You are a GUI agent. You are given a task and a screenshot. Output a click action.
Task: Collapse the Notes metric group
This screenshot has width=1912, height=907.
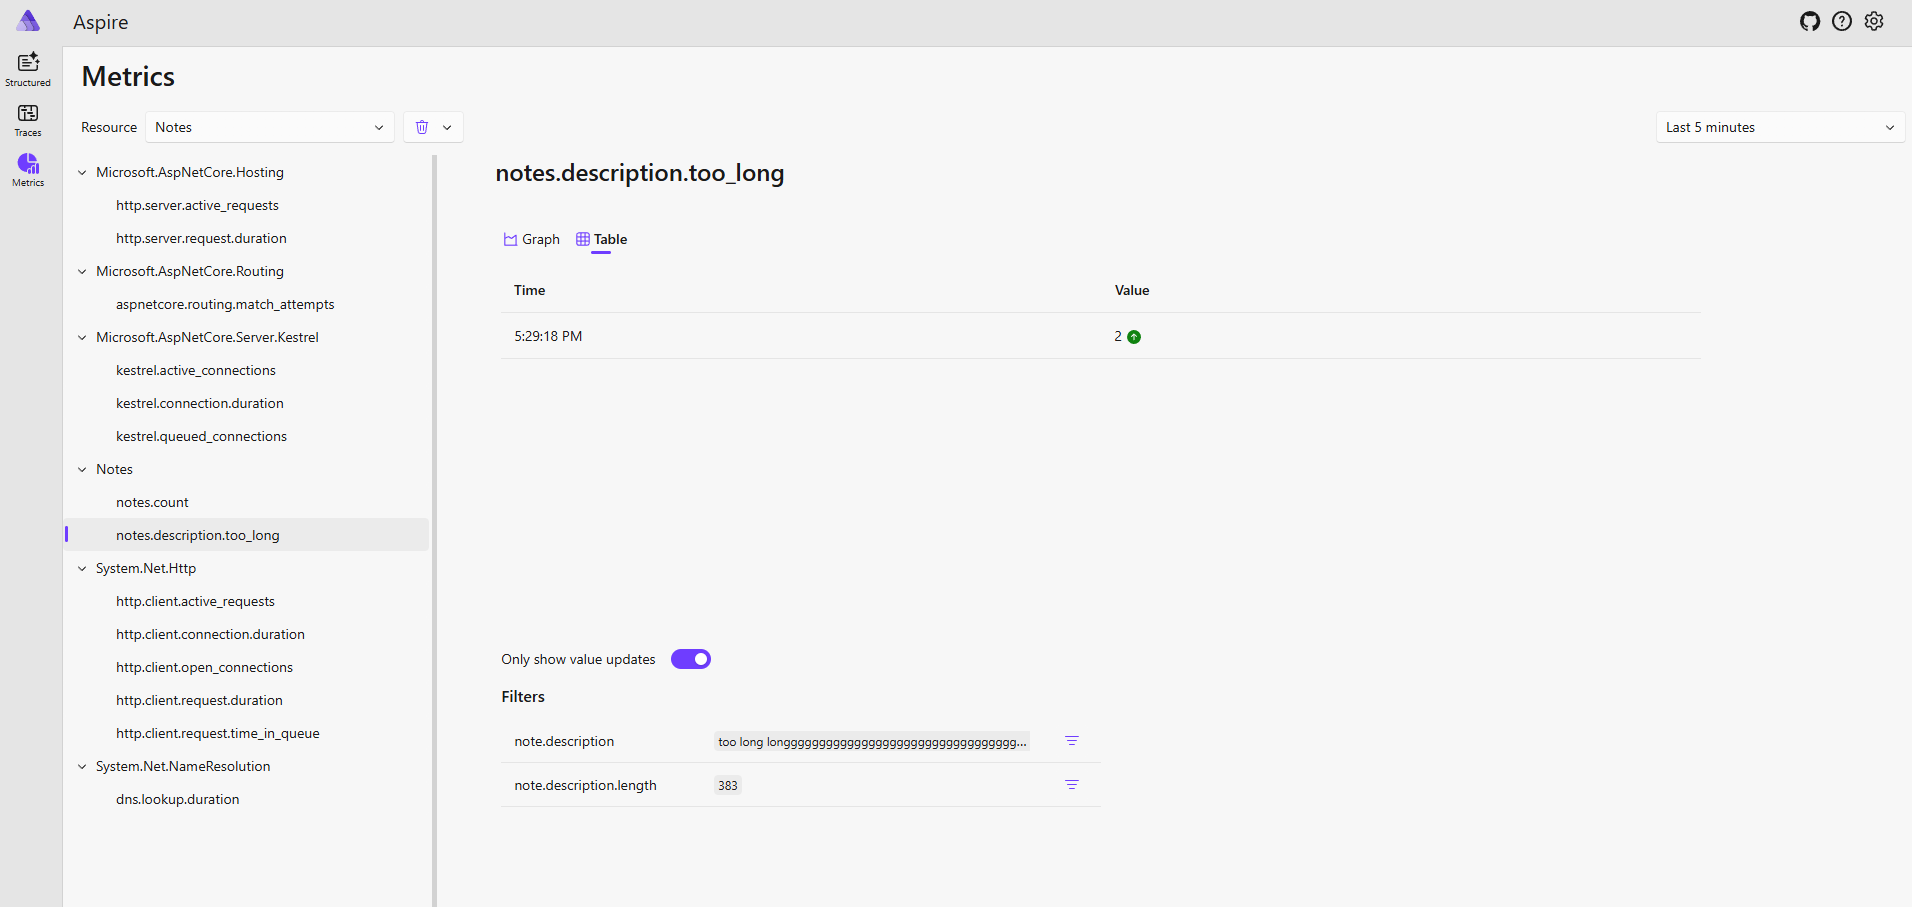tap(82, 469)
